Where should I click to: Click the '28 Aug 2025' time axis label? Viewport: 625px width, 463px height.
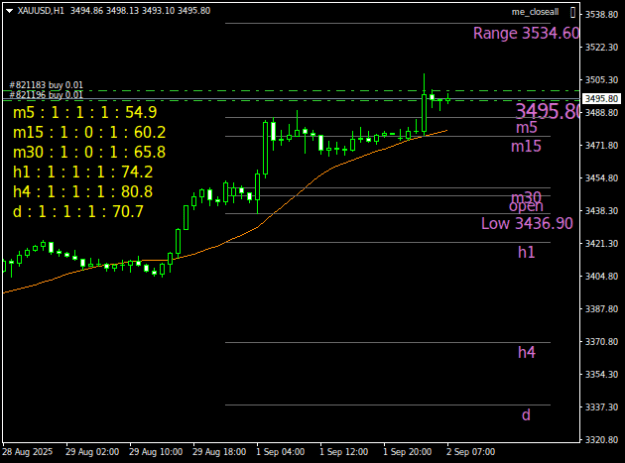28,452
